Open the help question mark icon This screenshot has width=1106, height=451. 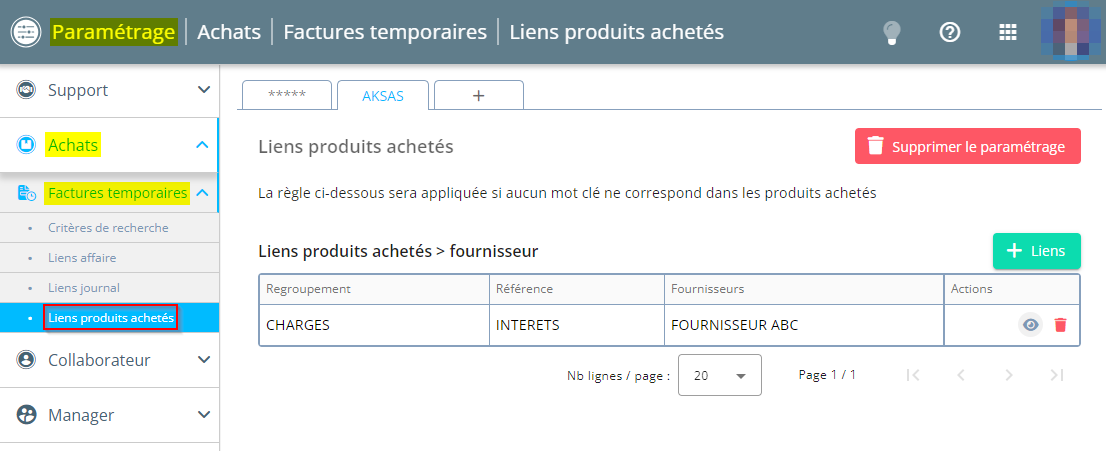click(950, 32)
